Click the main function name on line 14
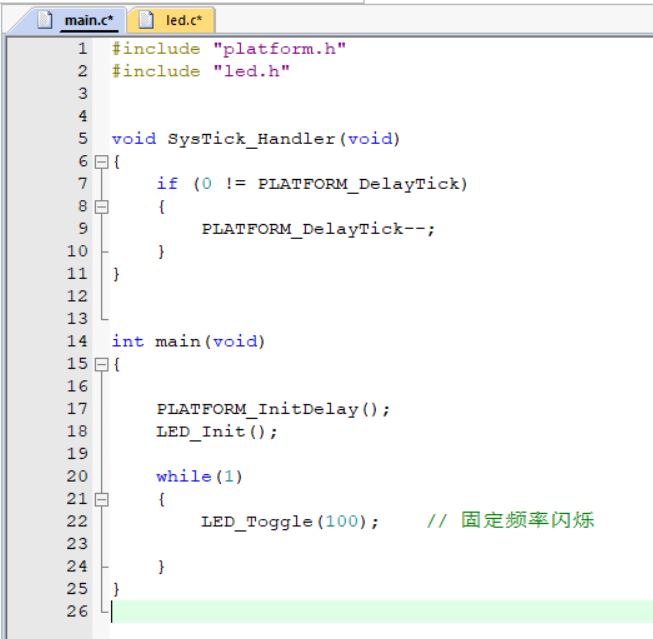This screenshot has width=653, height=639. pos(178,342)
